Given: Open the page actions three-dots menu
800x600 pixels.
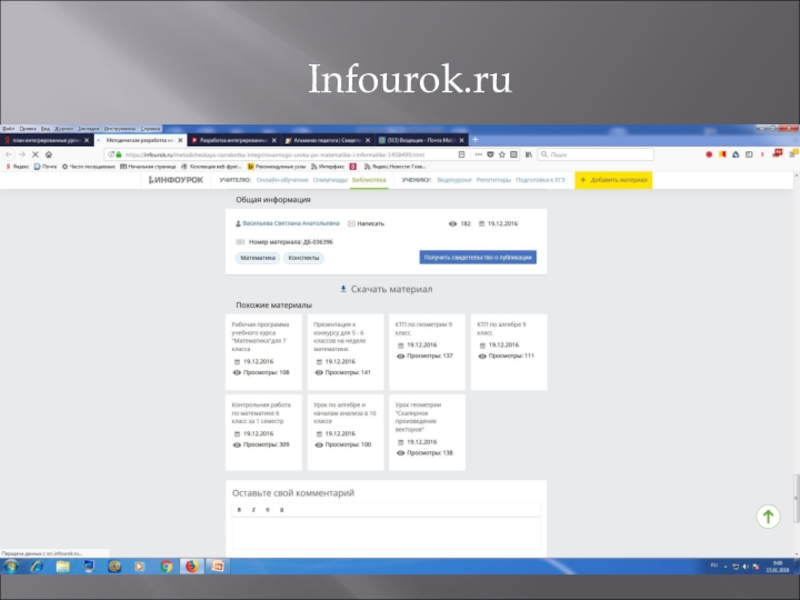Looking at the screenshot, I should (x=478, y=154).
